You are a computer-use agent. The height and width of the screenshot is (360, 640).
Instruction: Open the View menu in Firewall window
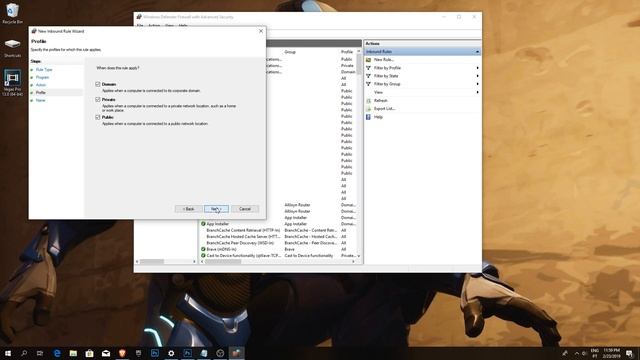169,26
